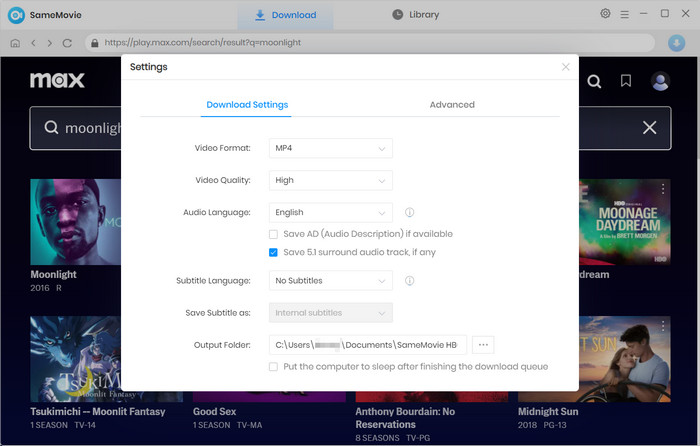Switch to the Advanced tab

click(x=452, y=105)
